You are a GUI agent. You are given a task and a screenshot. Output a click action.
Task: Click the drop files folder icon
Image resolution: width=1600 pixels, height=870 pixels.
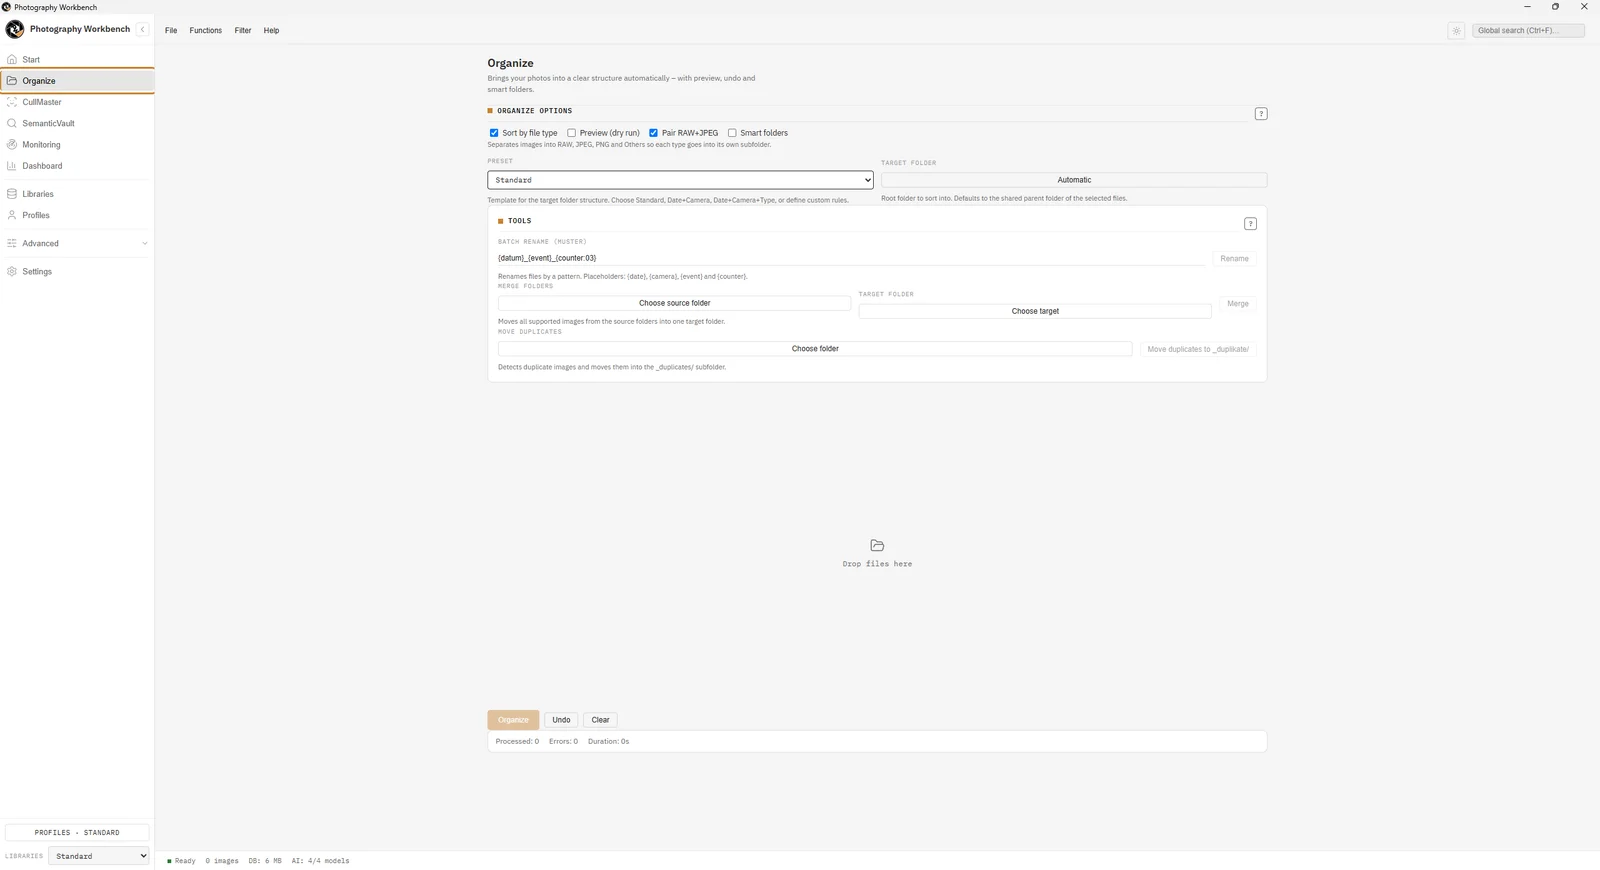(877, 545)
